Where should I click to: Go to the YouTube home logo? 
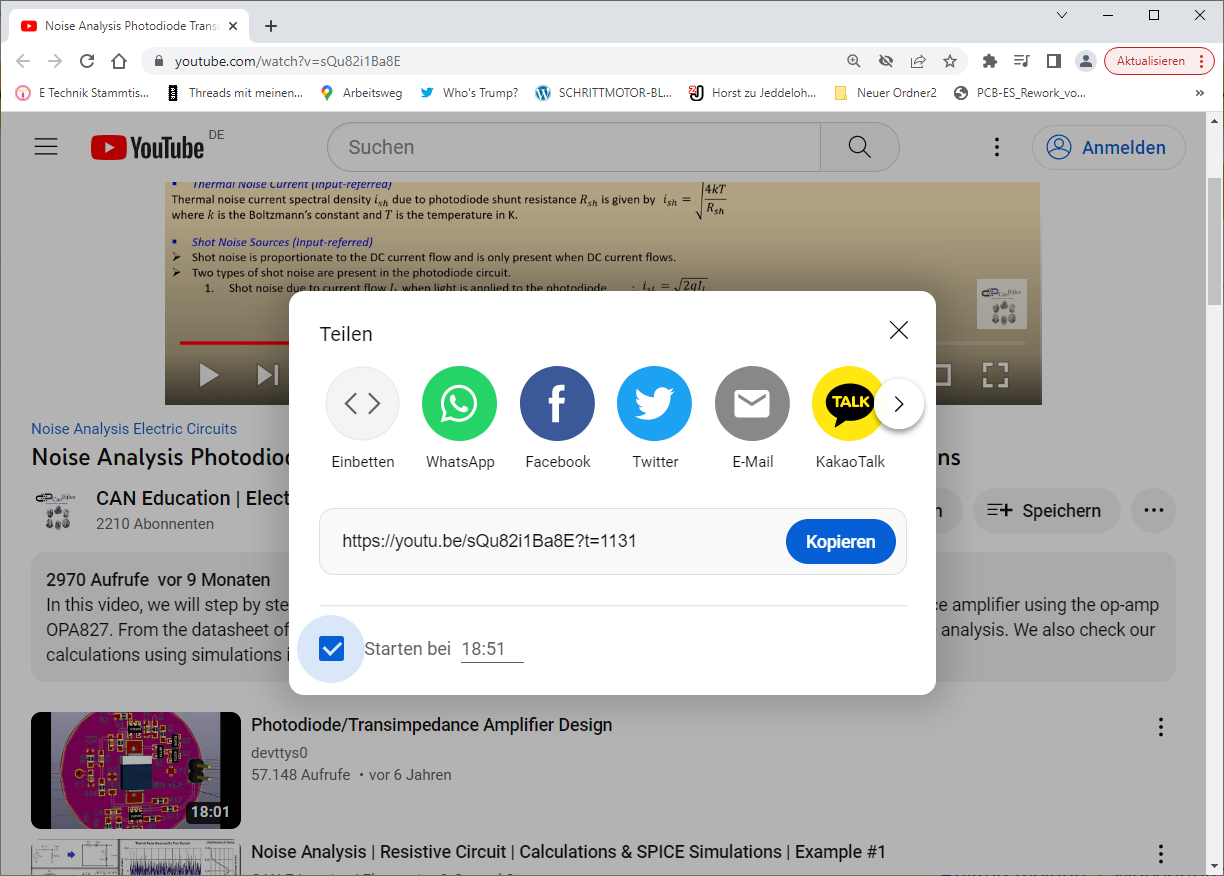pyautogui.click(x=147, y=148)
